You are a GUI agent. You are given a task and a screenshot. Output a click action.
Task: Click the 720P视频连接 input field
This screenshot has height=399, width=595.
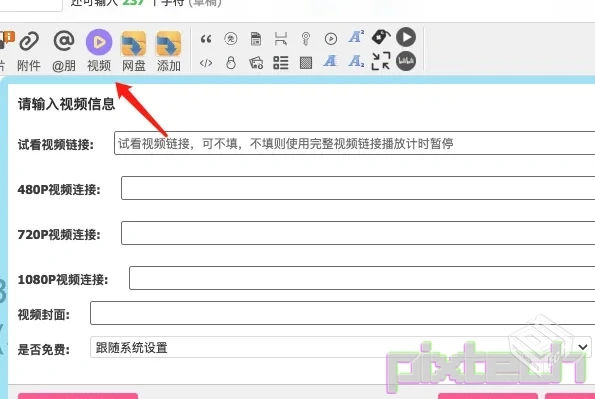(358, 233)
